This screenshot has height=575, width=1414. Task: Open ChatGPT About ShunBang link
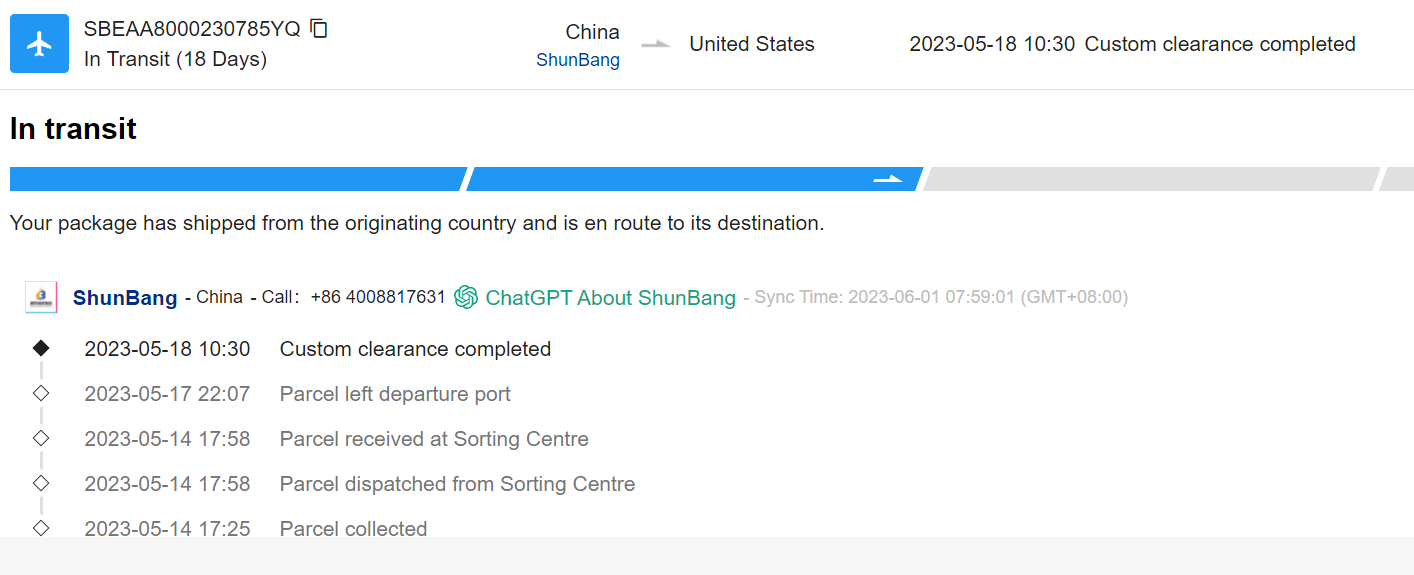610,298
